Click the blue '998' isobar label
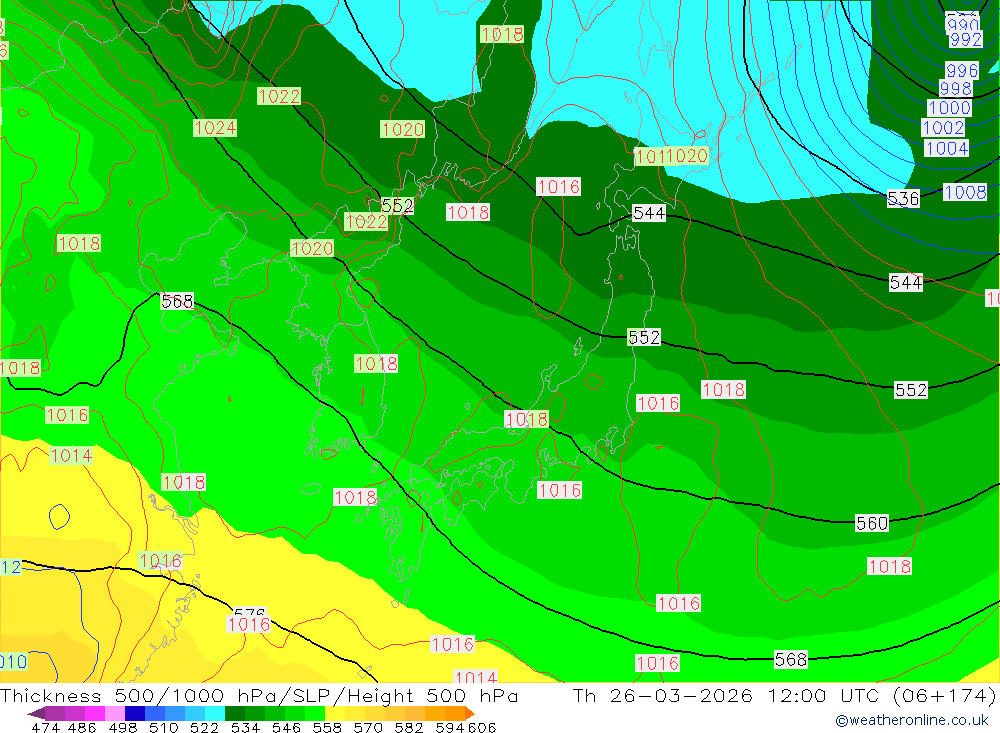The height and width of the screenshot is (733, 1000). (955, 88)
